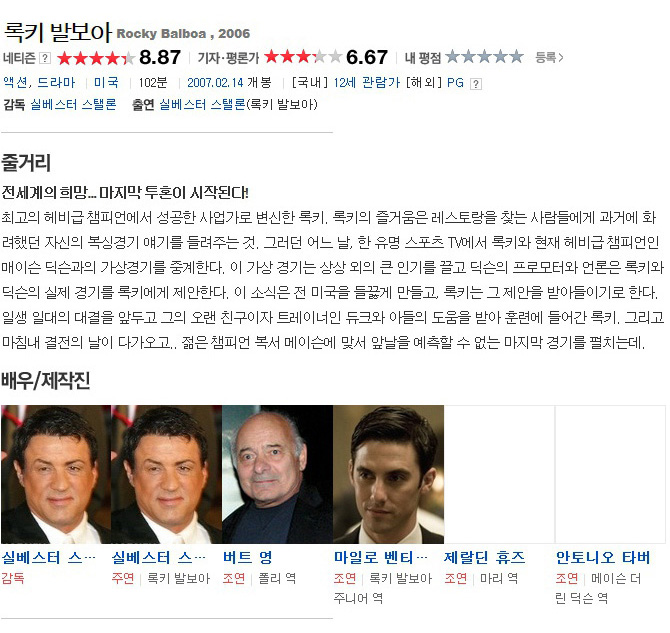Click the PG rating help question-mark icon
This screenshot has width=670, height=633.
click(x=476, y=84)
